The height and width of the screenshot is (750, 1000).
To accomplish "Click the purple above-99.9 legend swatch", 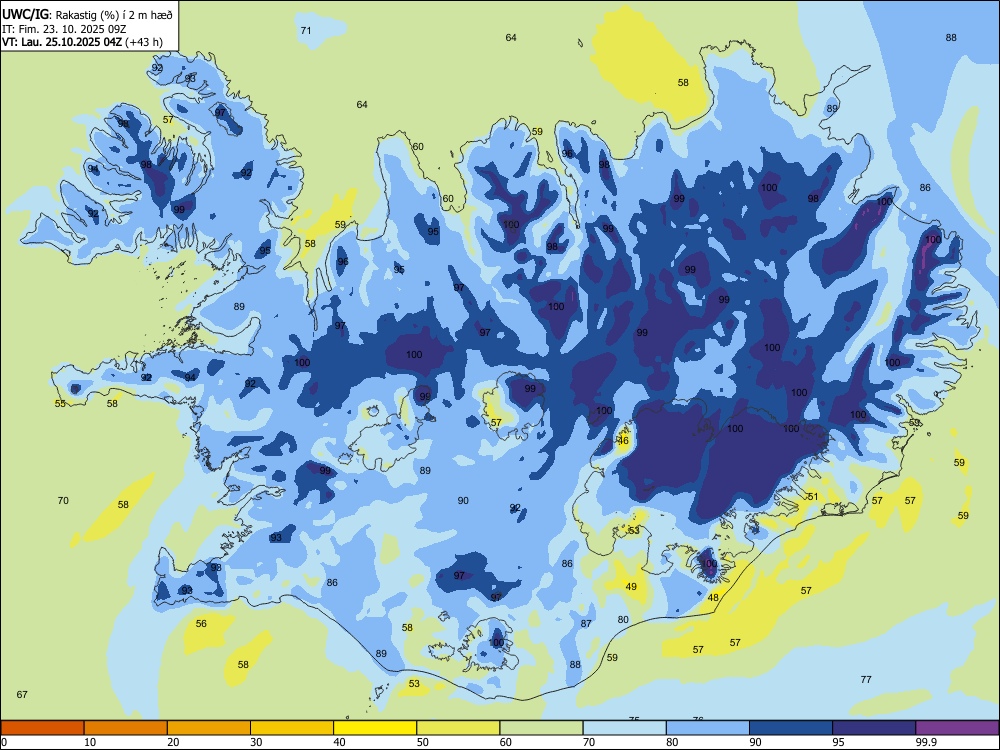I will (957, 728).
